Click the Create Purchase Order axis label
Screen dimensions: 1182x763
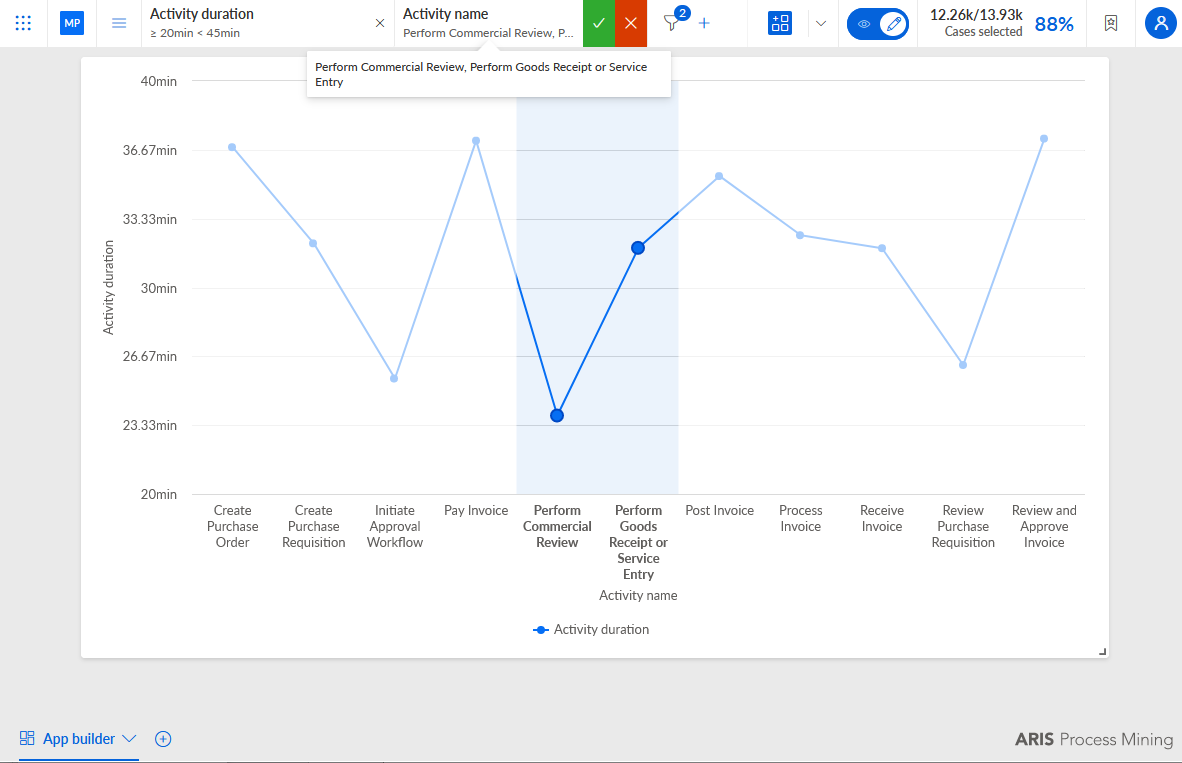coord(232,526)
